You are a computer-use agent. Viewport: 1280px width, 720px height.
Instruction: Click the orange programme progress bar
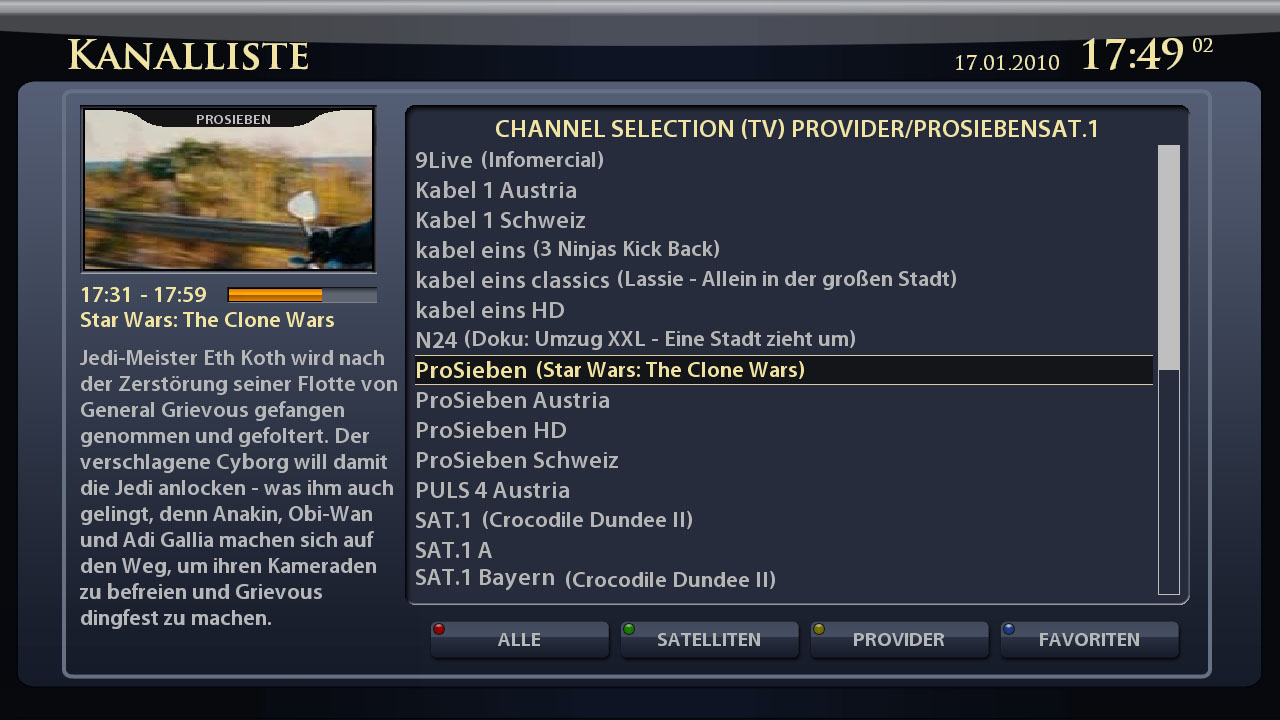pos(302,295)
